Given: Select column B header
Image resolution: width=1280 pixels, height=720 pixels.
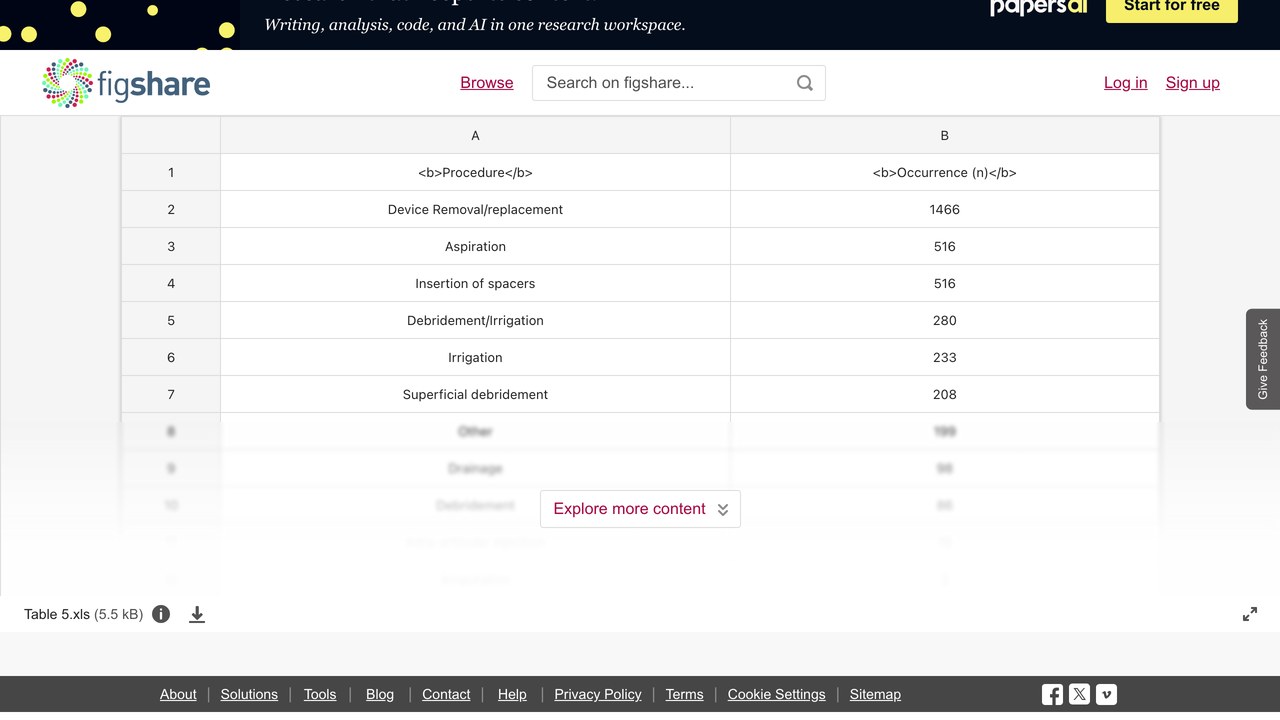Looking at the screenshot, I should tap(945, 135).
